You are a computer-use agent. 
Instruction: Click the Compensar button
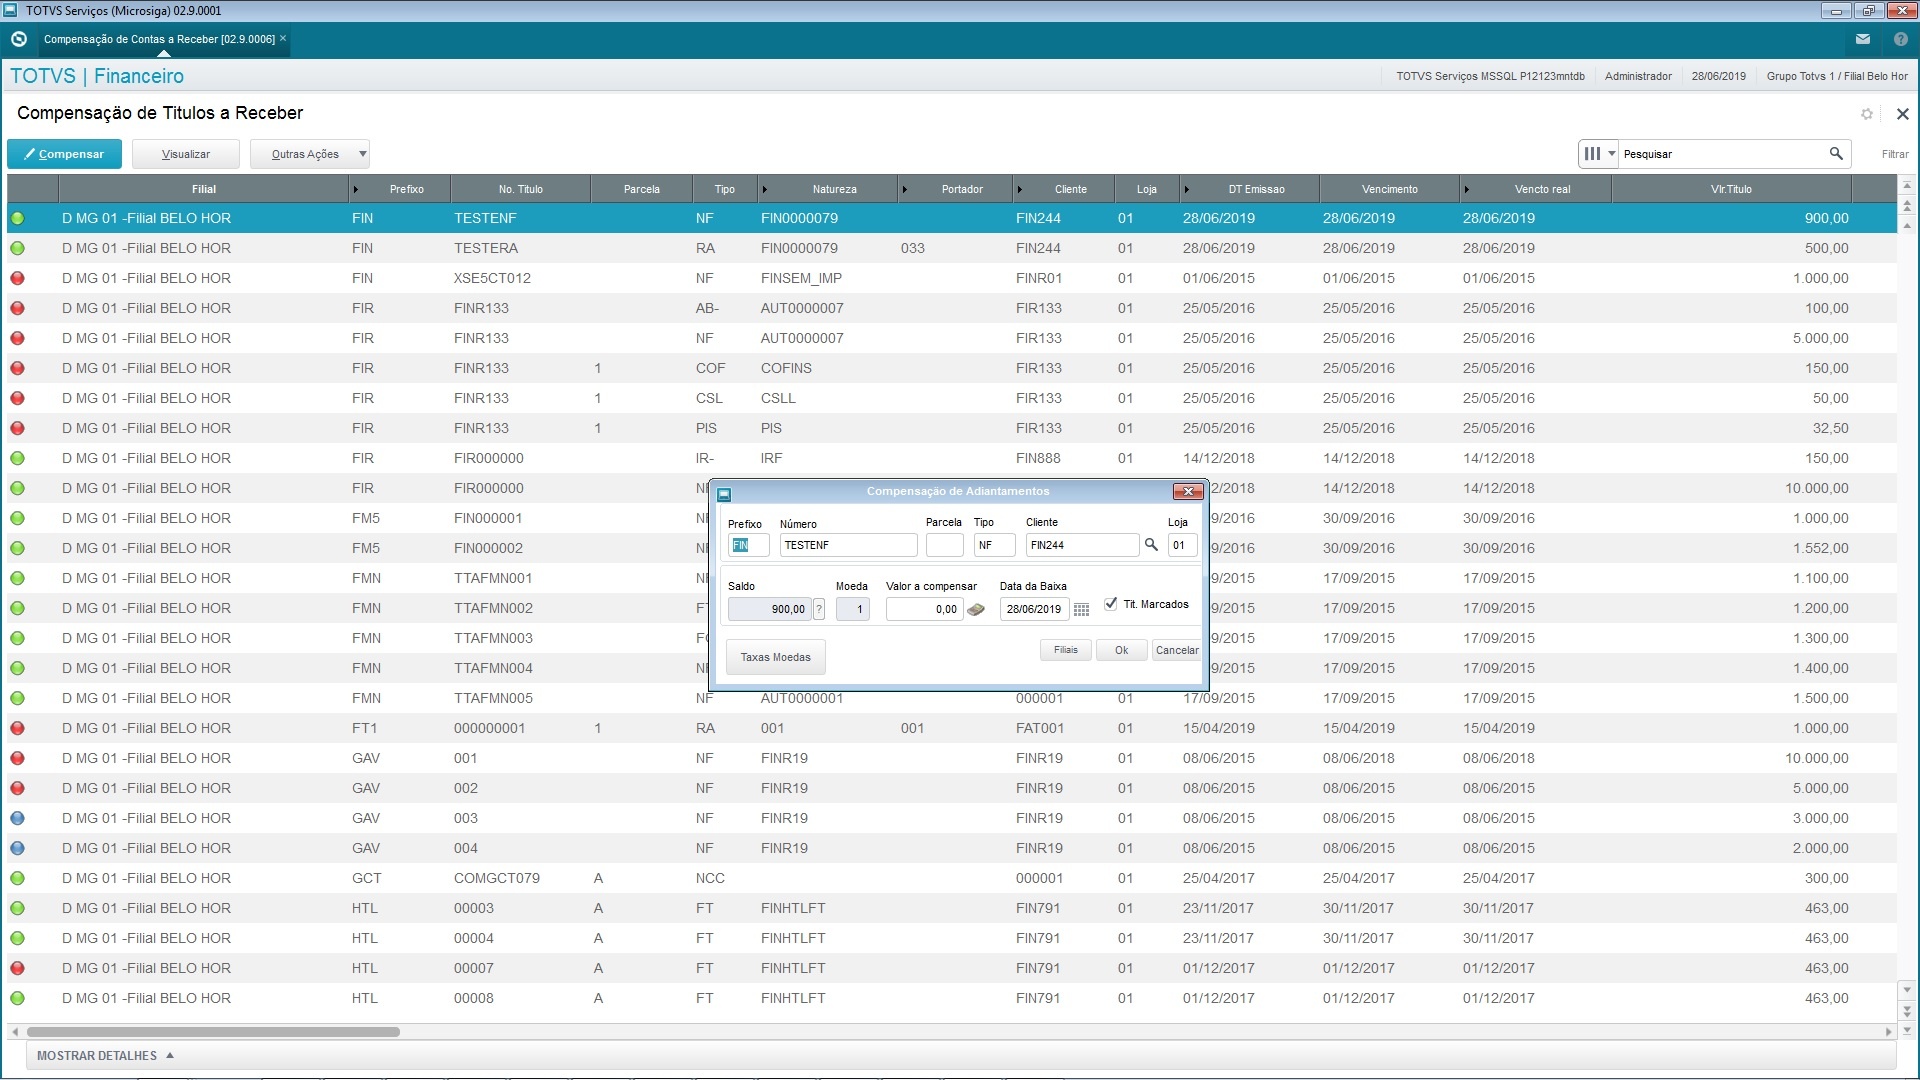(64, 154)
